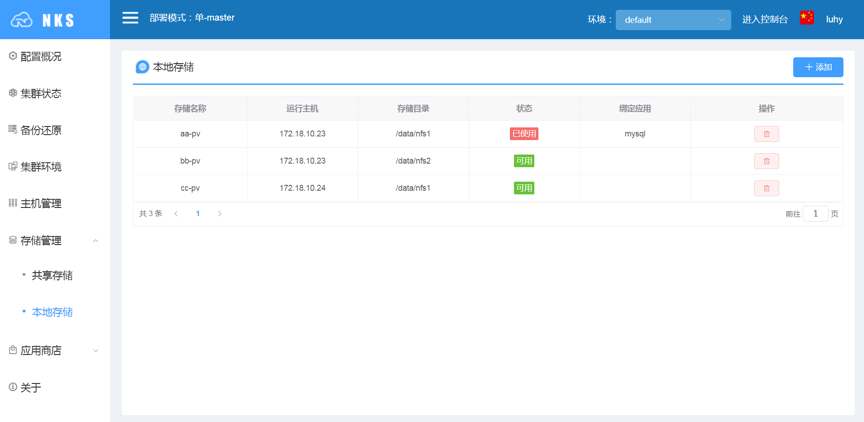The width and height of the screenshot is (864, 422).
Task: Click the luhy username
Action: (x=834, y=19)
